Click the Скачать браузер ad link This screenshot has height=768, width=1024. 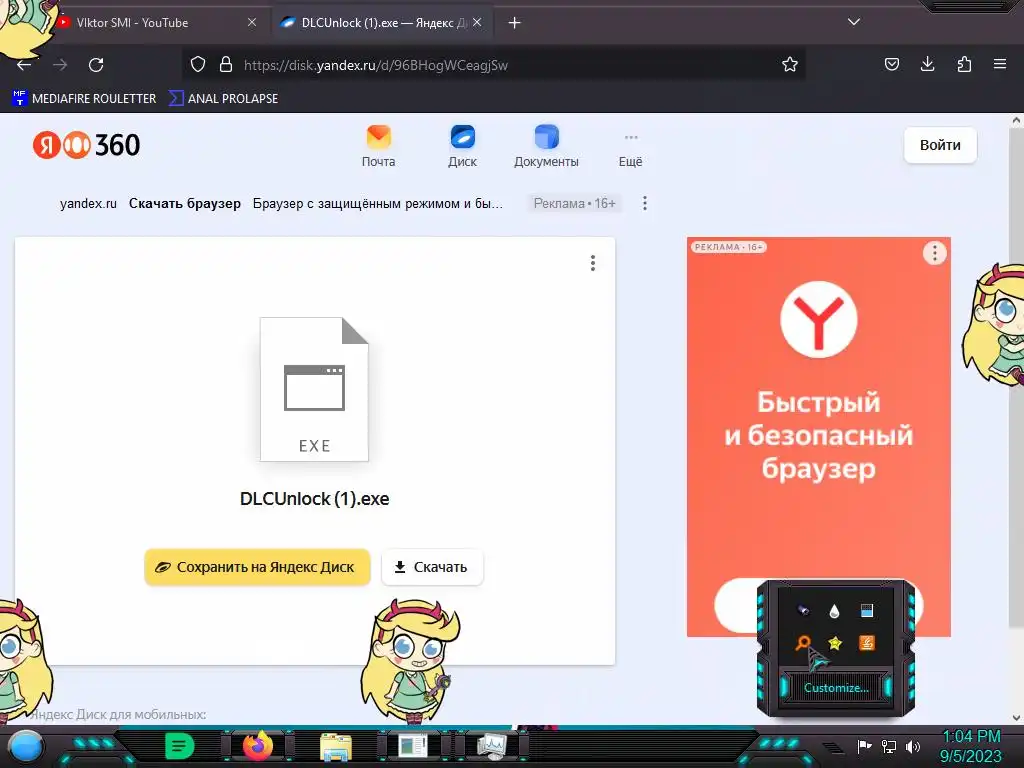(x=185, y=203)
